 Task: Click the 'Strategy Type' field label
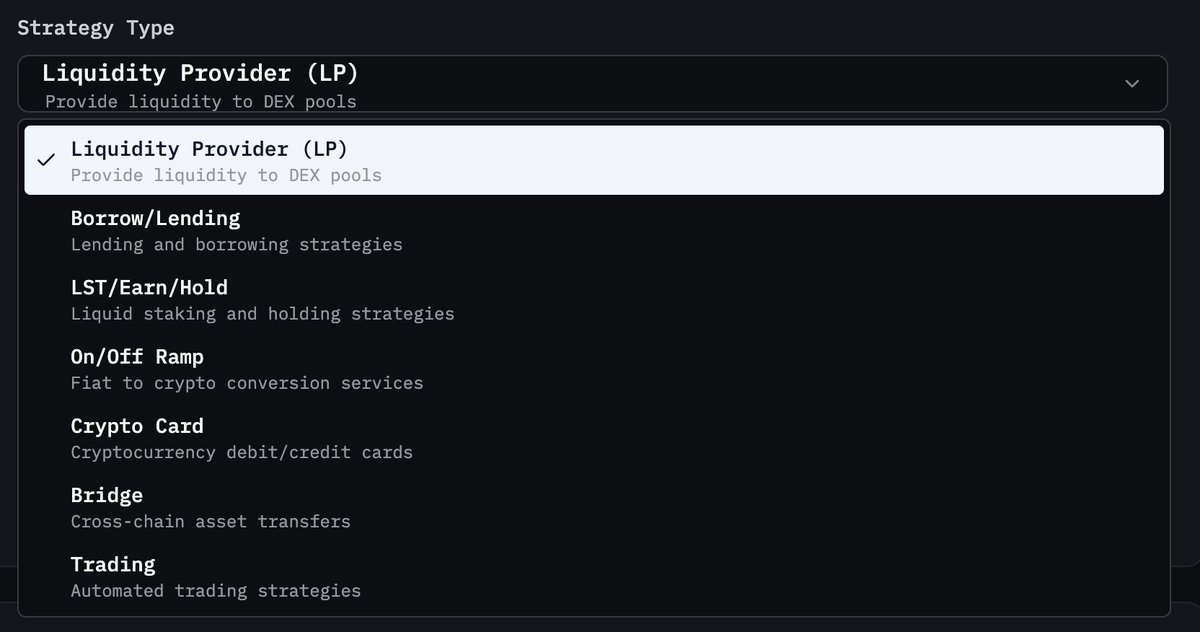tap(96, 28)
